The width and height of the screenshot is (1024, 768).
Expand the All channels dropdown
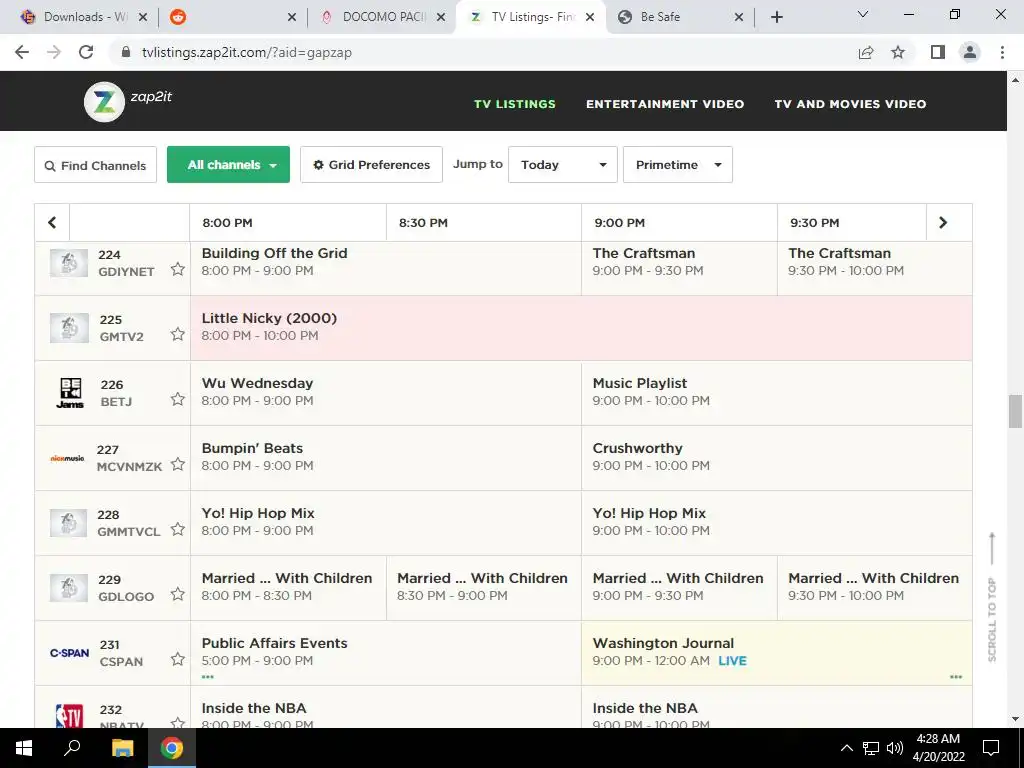[229, 165]
